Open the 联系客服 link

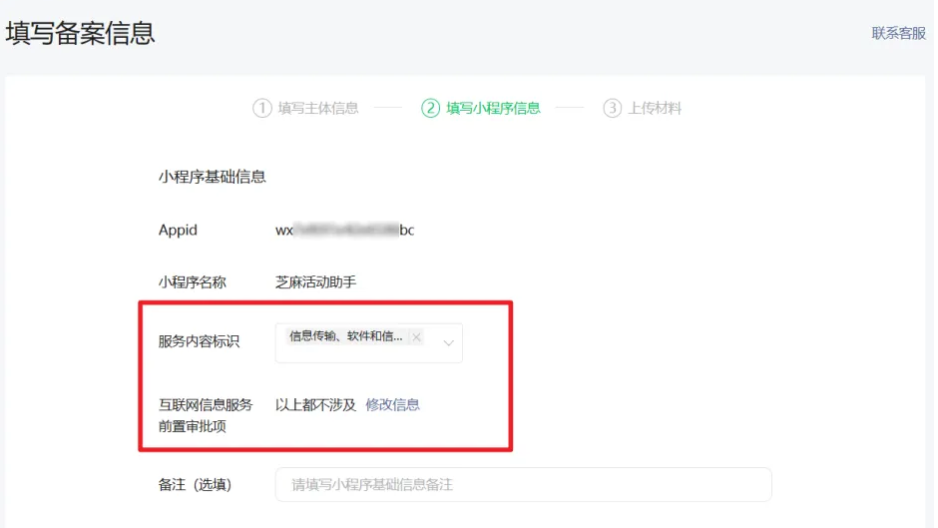(898, 33)
